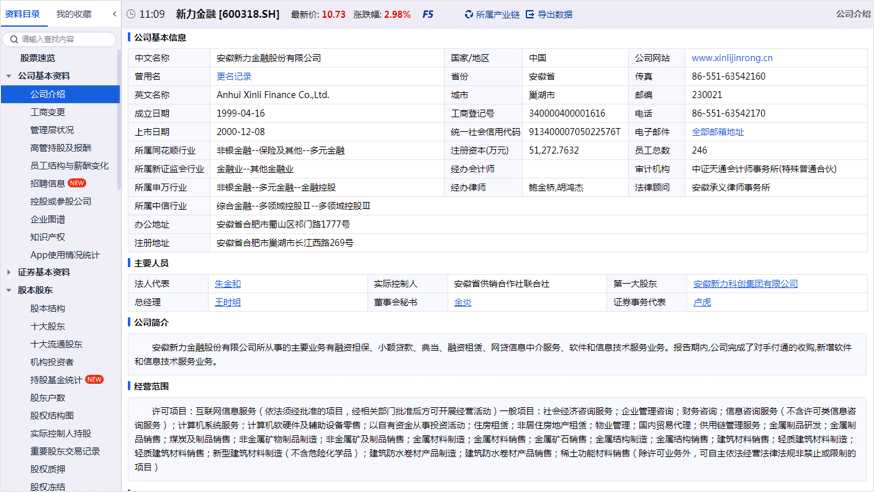Click the stock title 新力金融 [600318.SH]

(x=227, y=14)
